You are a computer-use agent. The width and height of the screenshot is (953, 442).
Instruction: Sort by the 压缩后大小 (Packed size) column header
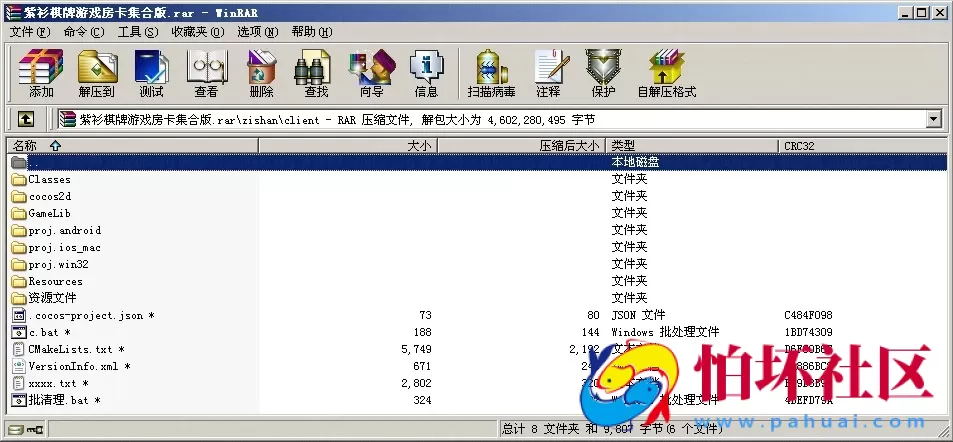click(522, 146)
